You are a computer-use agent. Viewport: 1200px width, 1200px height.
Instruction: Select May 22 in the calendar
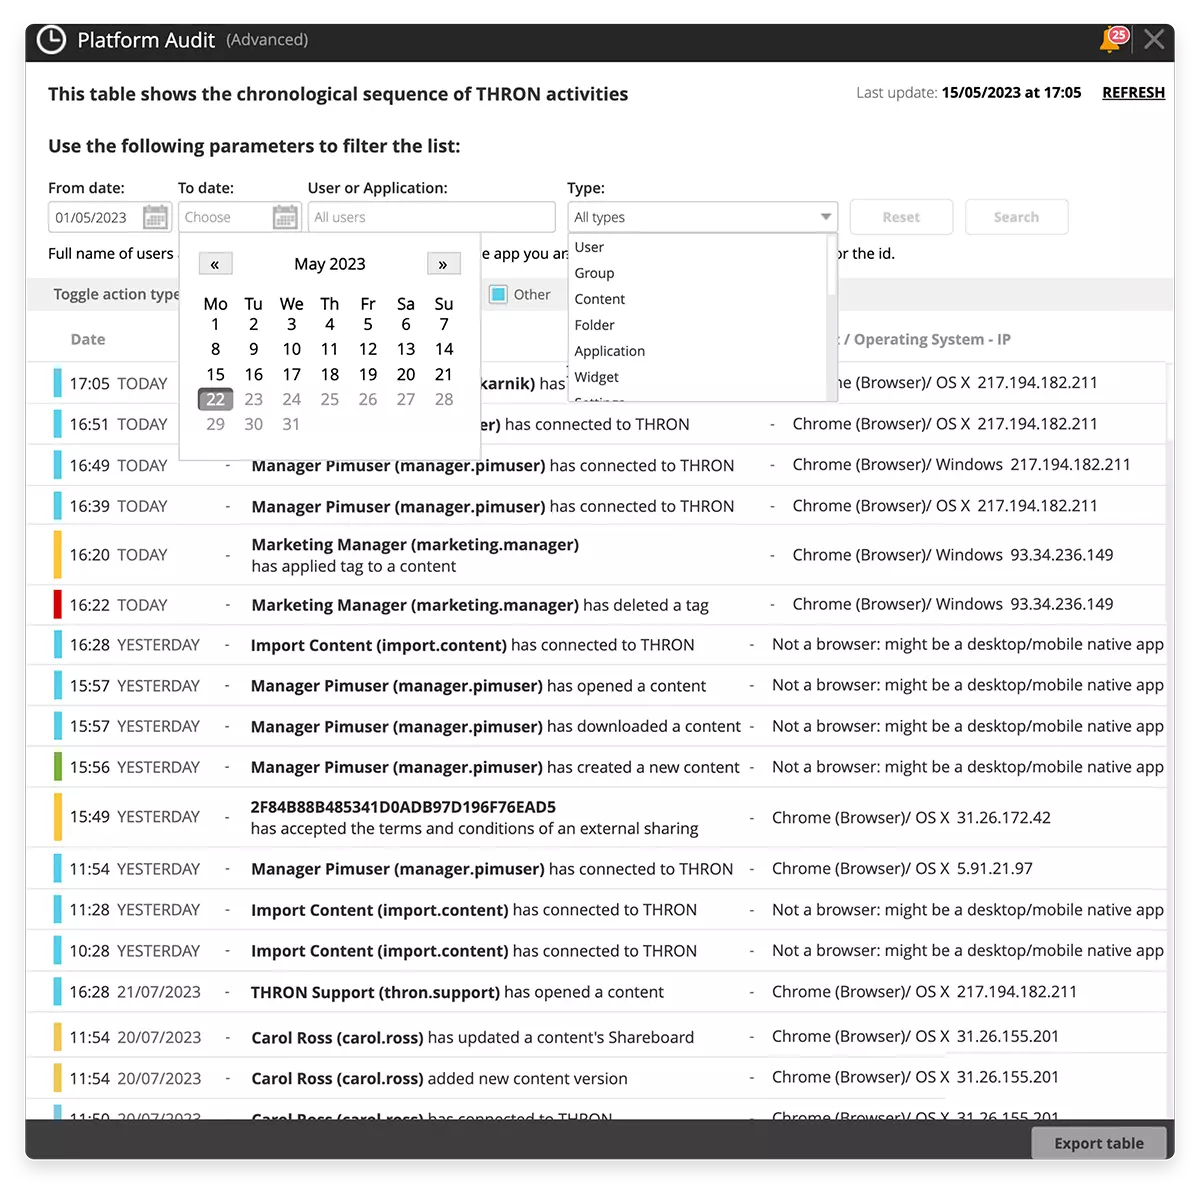click(x=216, y=399)
